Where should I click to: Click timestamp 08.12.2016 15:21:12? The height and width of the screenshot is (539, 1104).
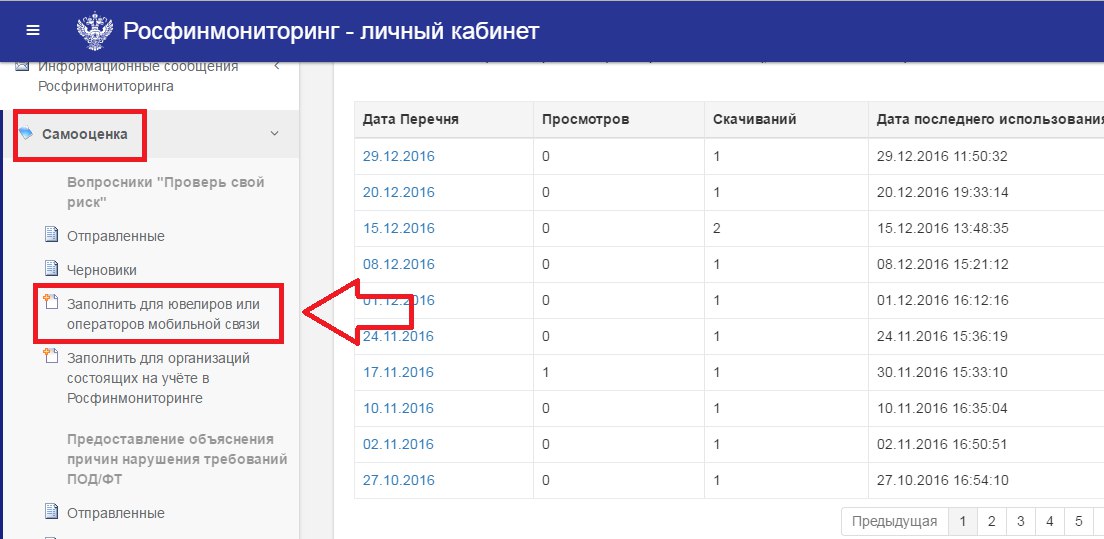coord(942,264)
